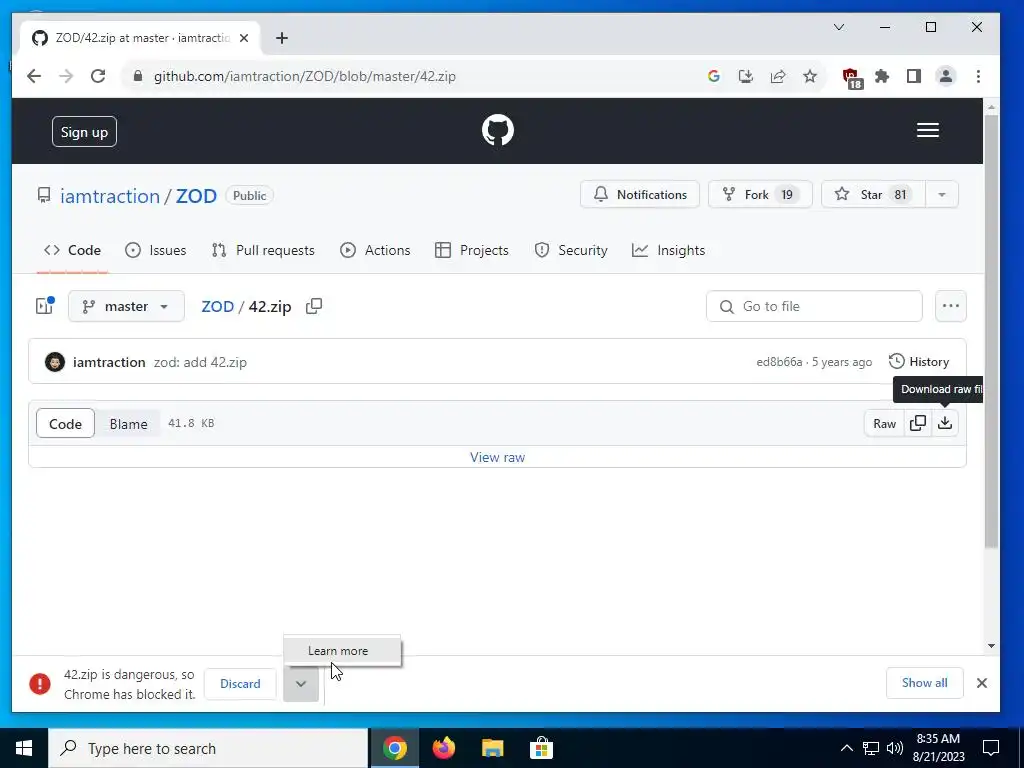The image size is (1024, 768).
Task: Click the Go to file search field
Action: (x=814, y=306)
